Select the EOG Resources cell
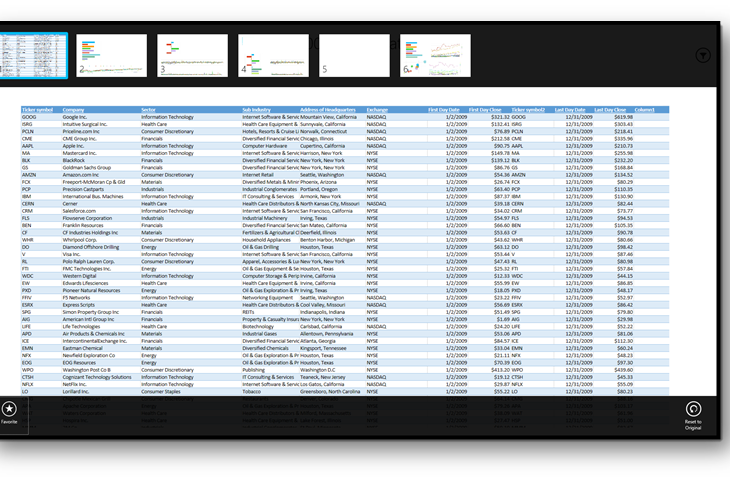Screen dimensions: 730x487 (x=79, y=362)
